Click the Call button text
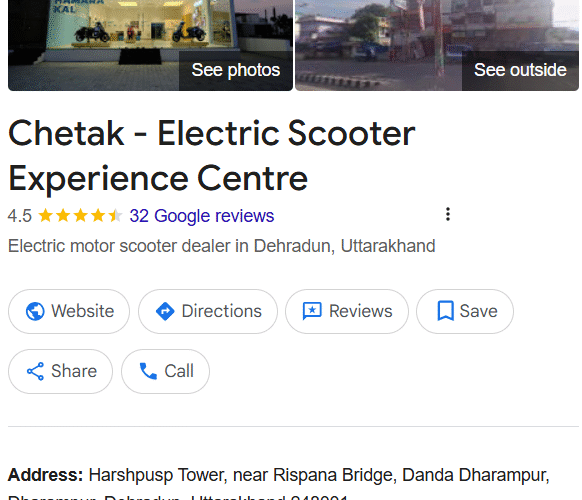The image size is (582, 500). 179,371
